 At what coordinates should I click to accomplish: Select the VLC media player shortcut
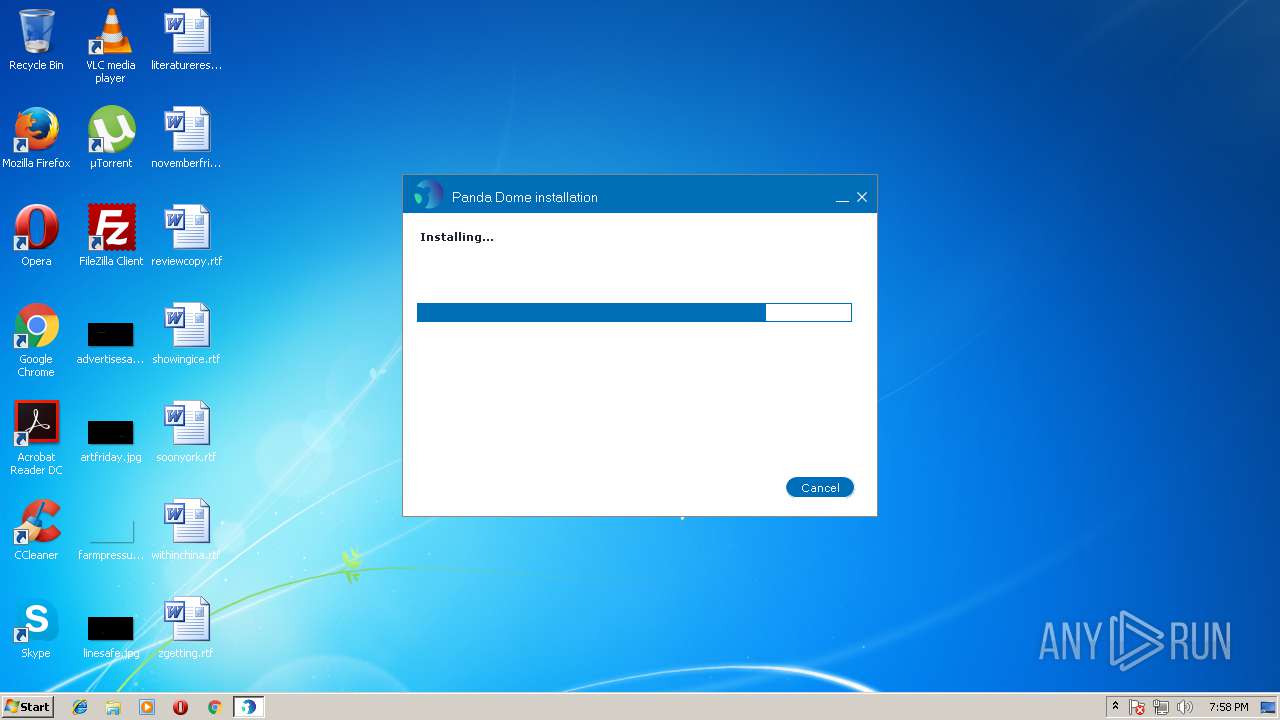tap(110, 46)
